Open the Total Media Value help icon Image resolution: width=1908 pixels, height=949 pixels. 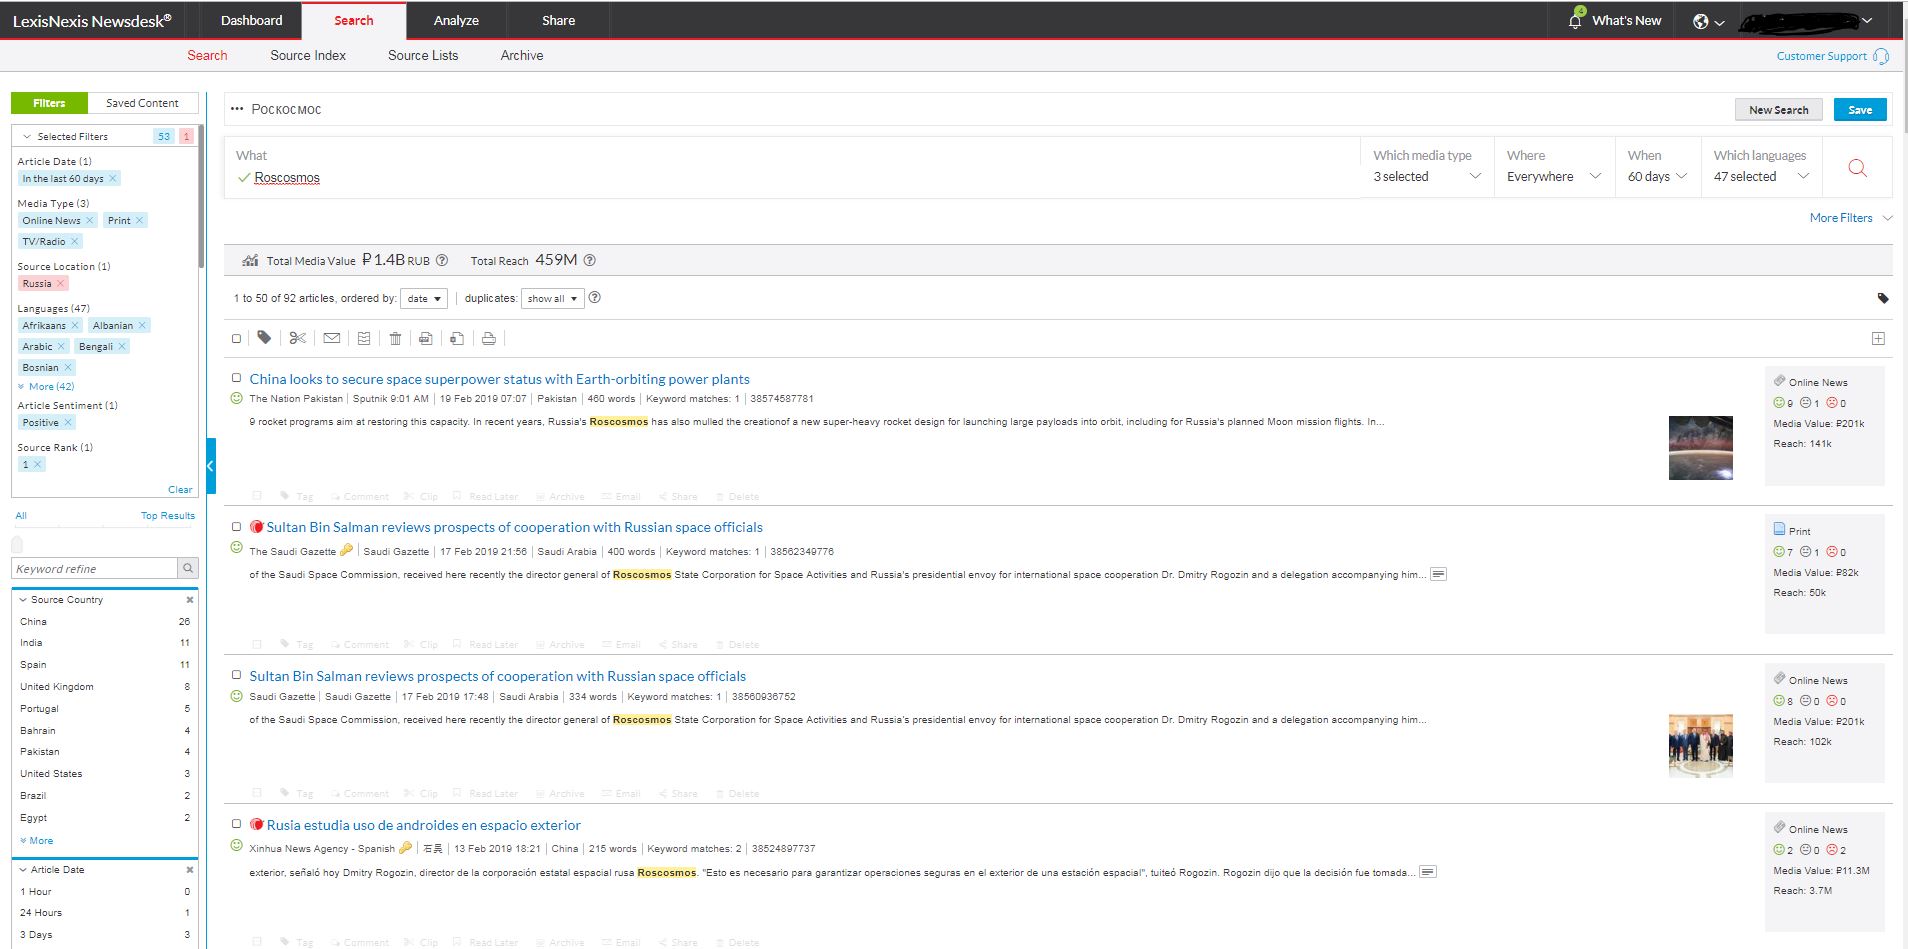442,260
